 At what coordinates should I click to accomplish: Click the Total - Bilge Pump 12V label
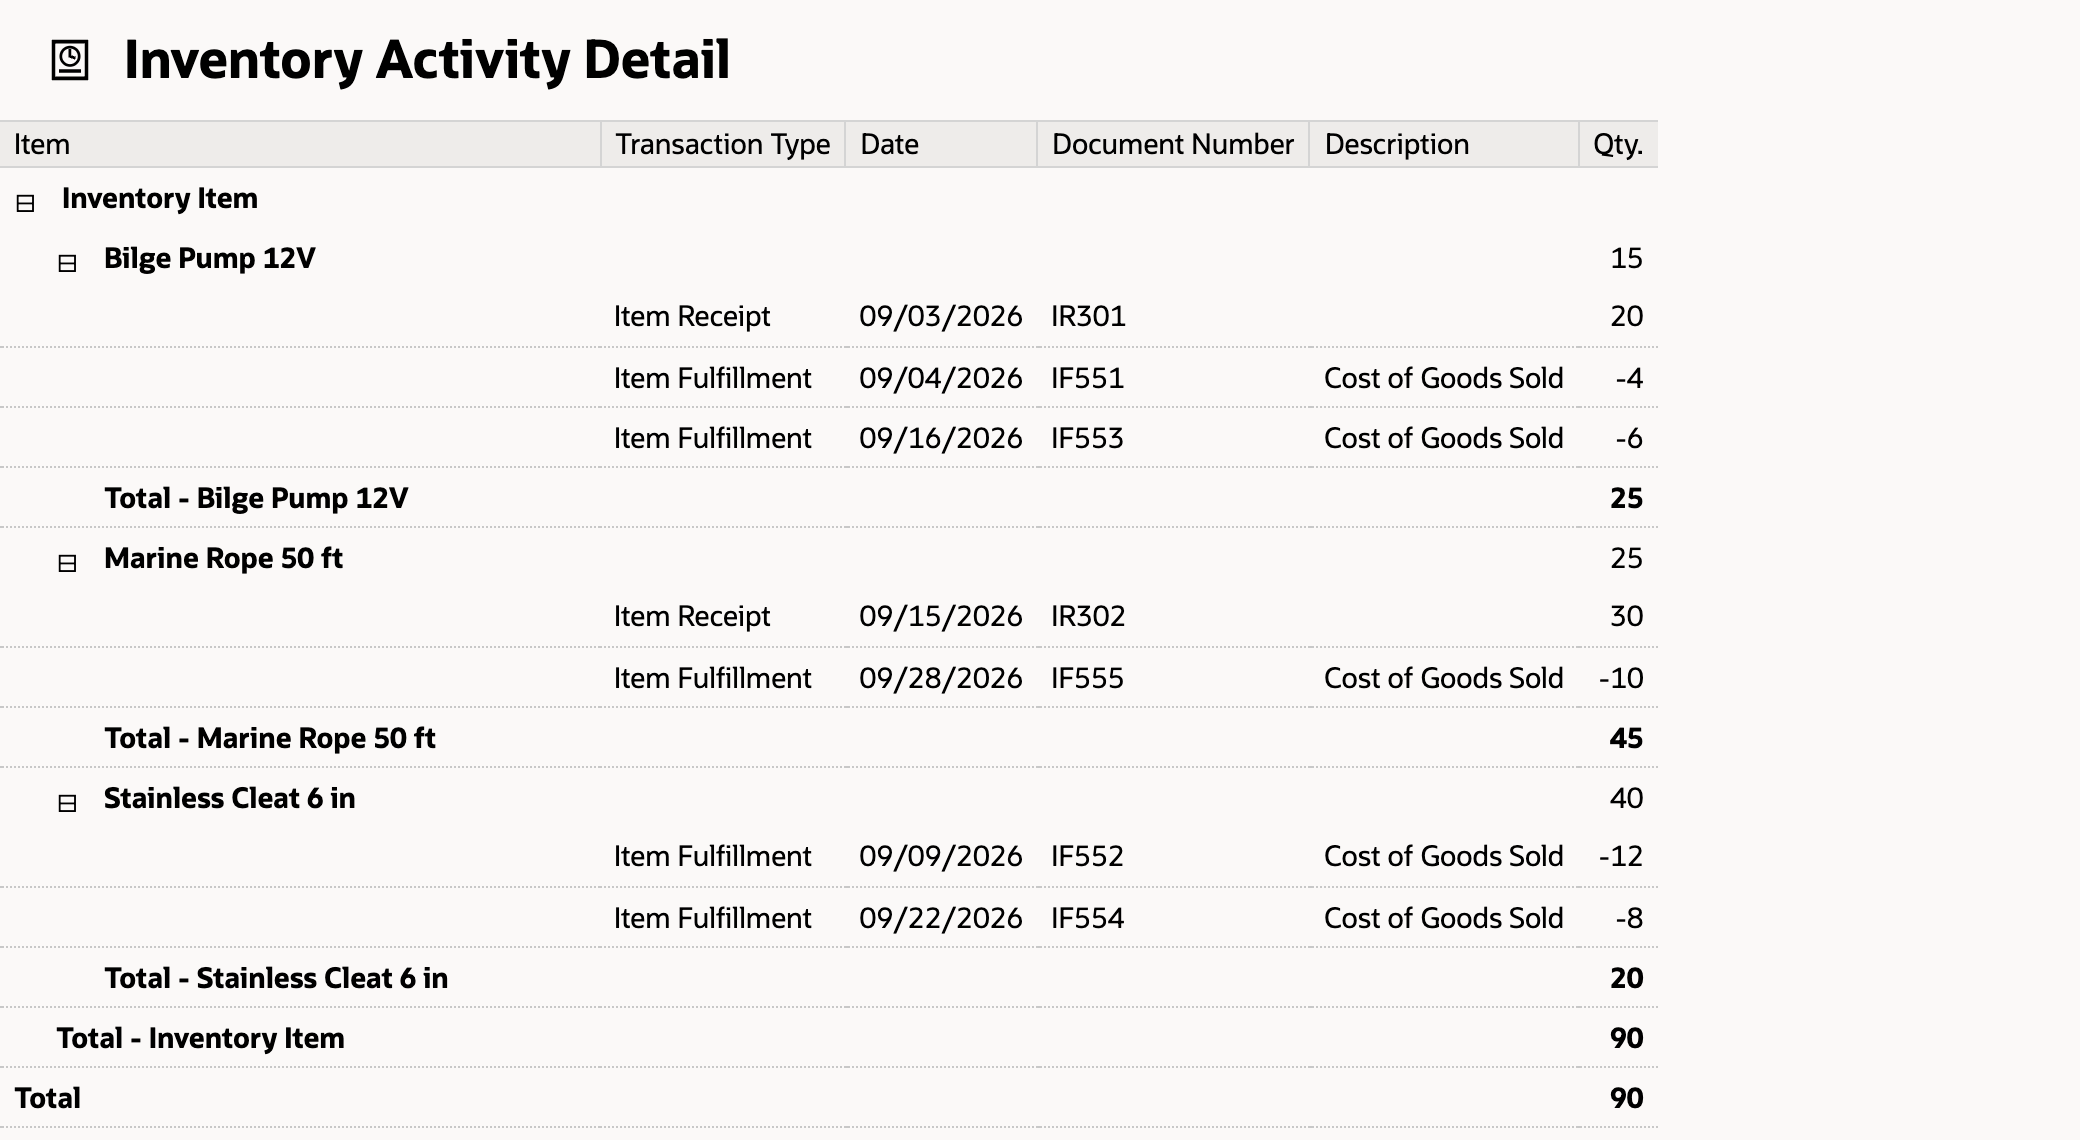click(x=256, y=498)
